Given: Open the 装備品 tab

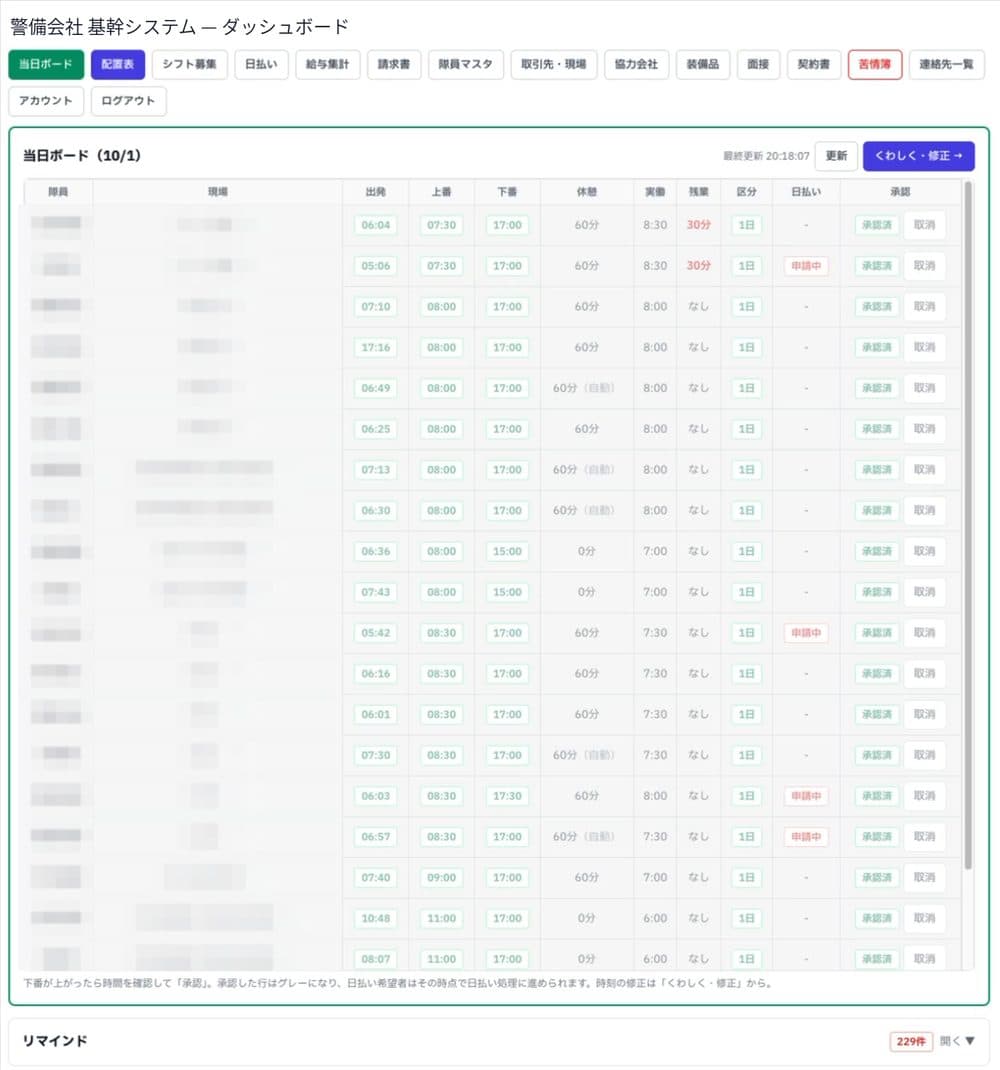Looking at the screenshot, I should pos(702,65).
